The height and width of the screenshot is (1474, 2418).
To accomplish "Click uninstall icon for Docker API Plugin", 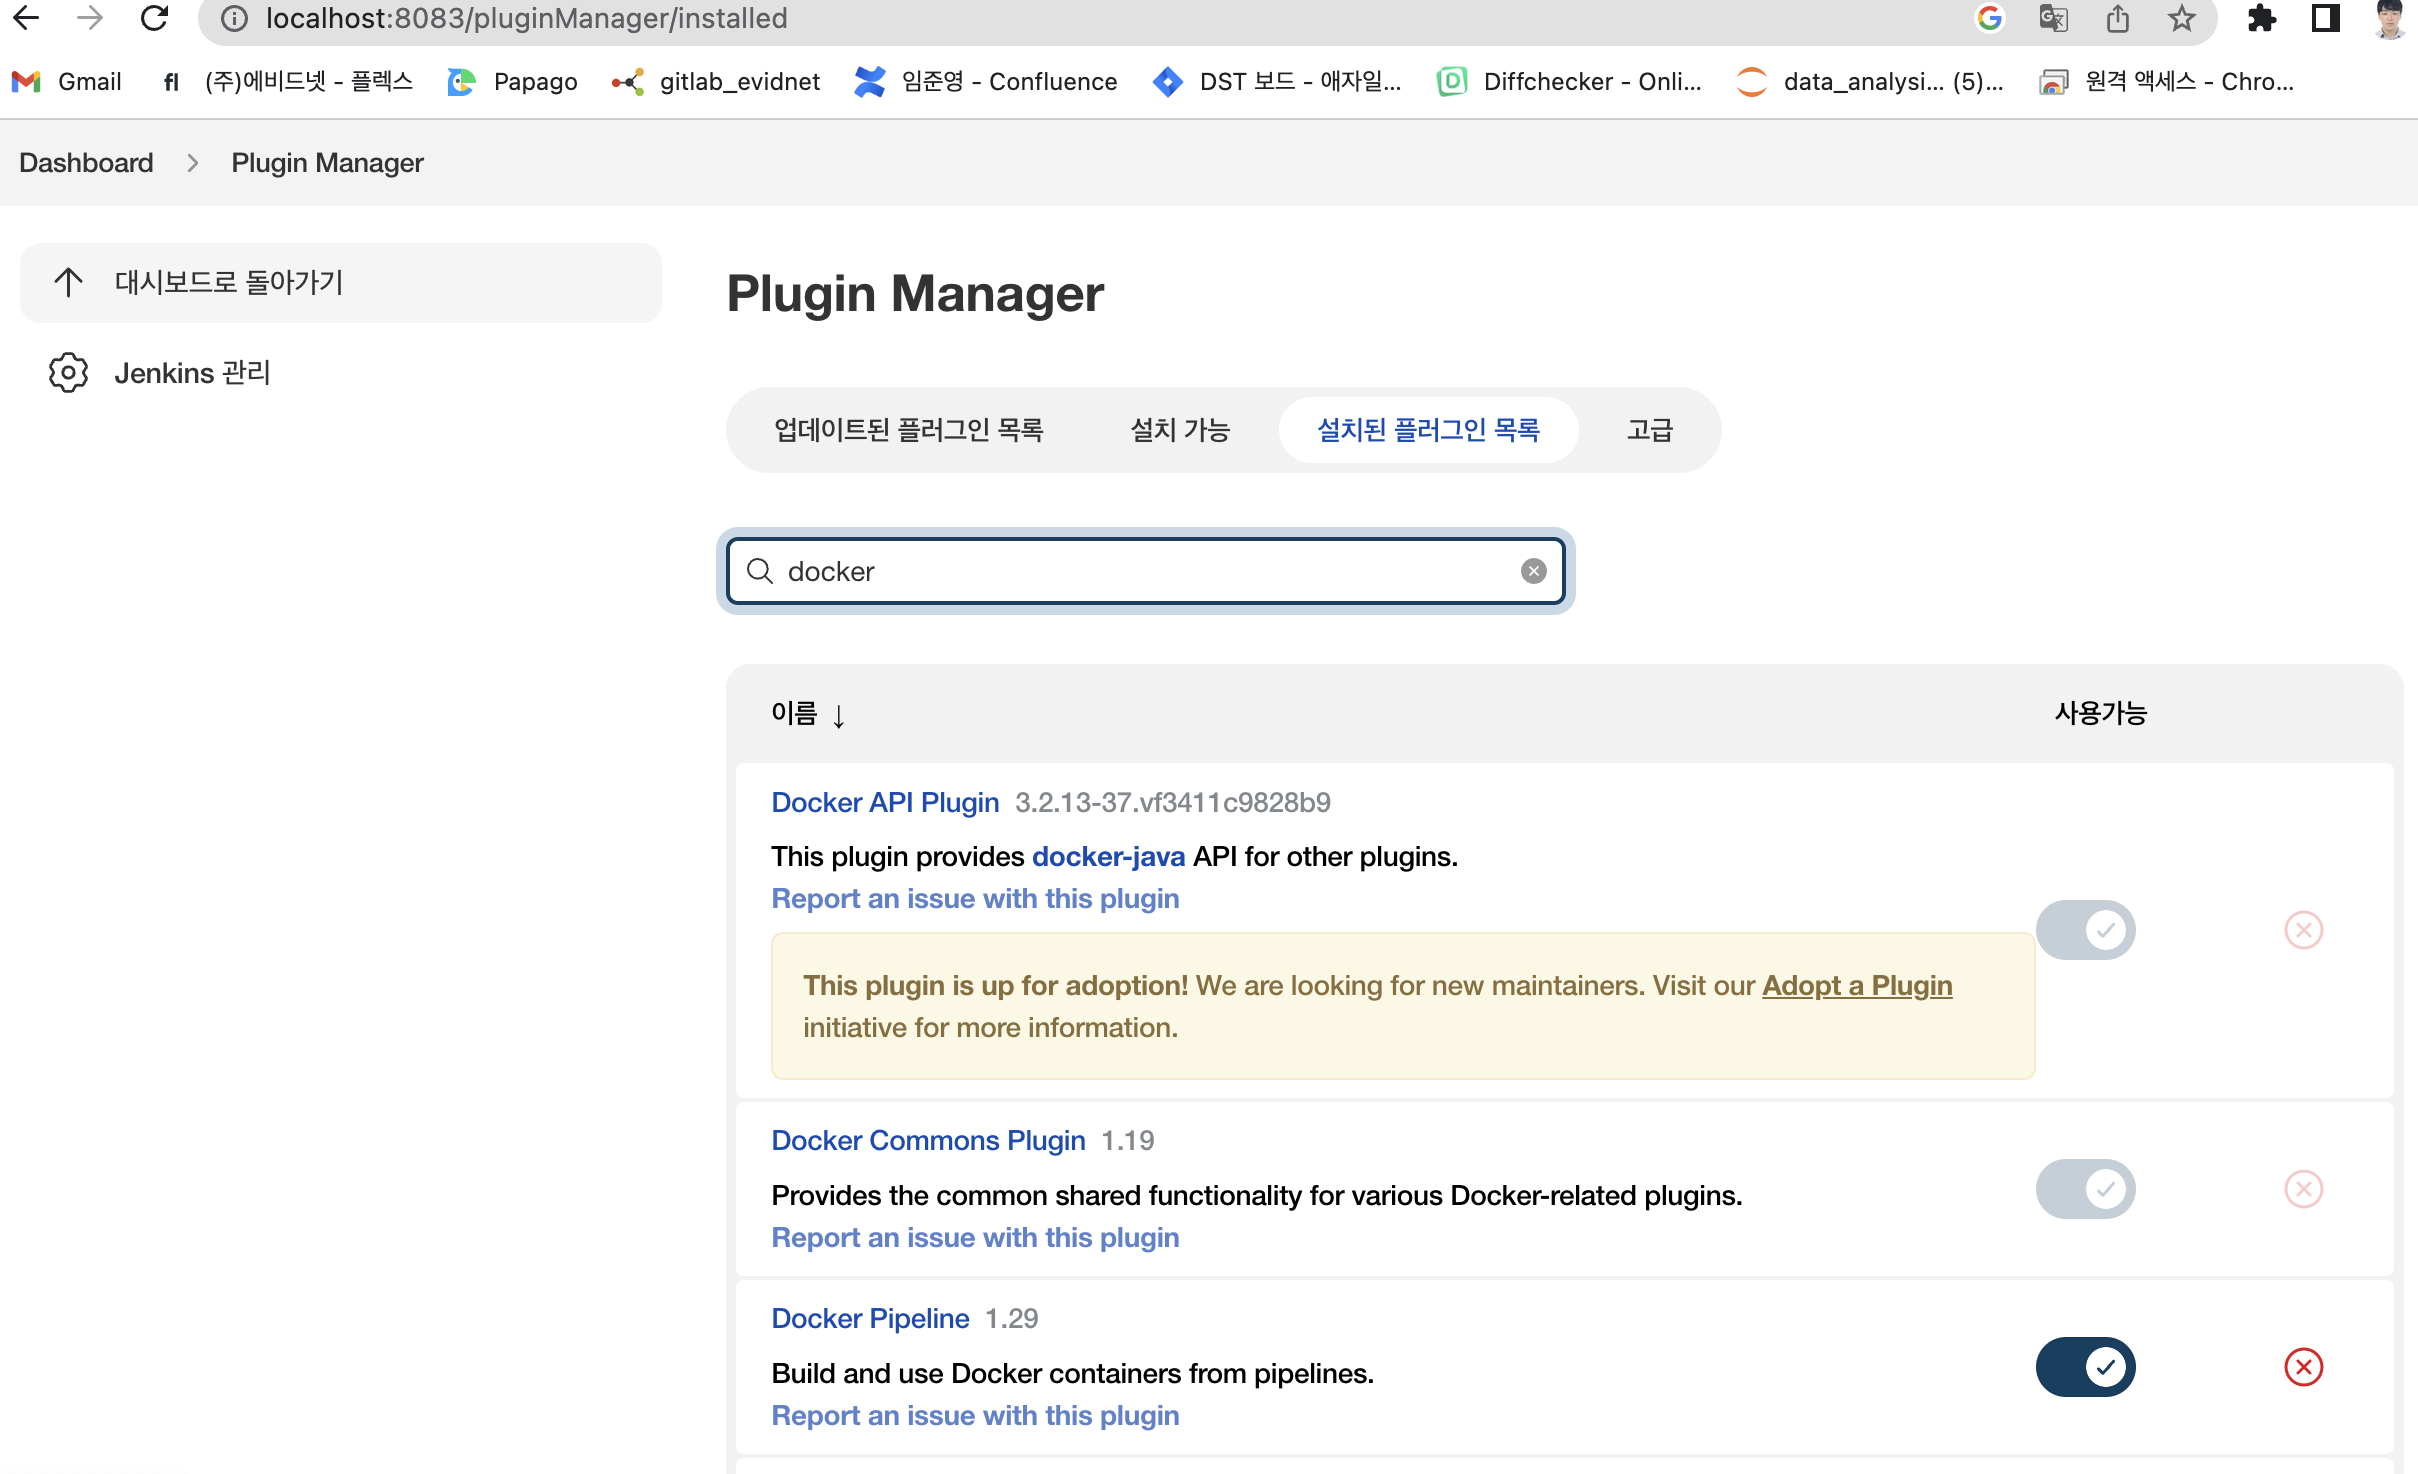I will click(x=2303, y=930).
